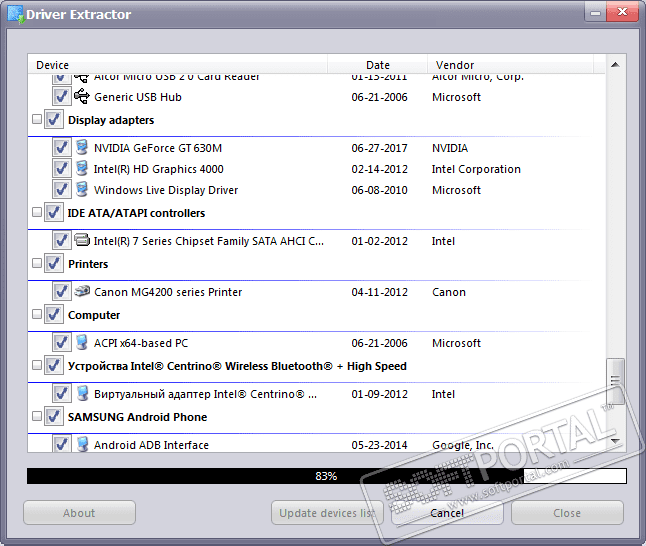Select the Canon vendor cell
The height and width of the screenshot is (546, 646).
click(449, 292)
